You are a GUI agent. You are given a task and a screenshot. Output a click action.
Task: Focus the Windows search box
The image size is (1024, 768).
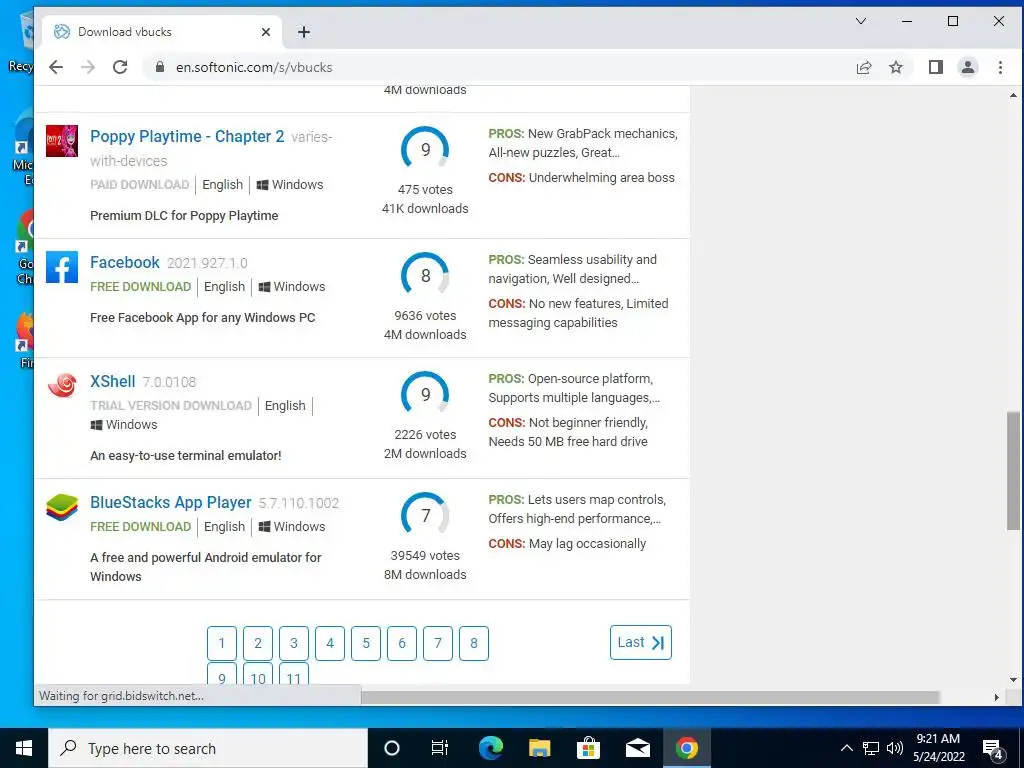tap(208, 748)
